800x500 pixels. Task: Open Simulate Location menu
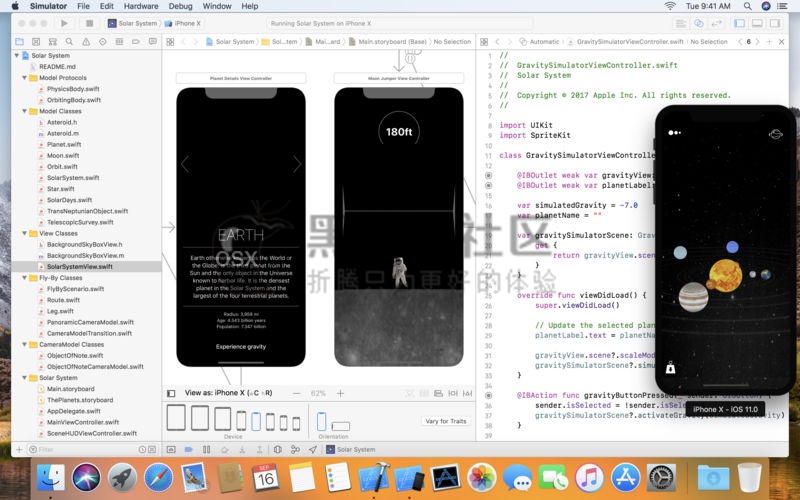click(312, 449)
